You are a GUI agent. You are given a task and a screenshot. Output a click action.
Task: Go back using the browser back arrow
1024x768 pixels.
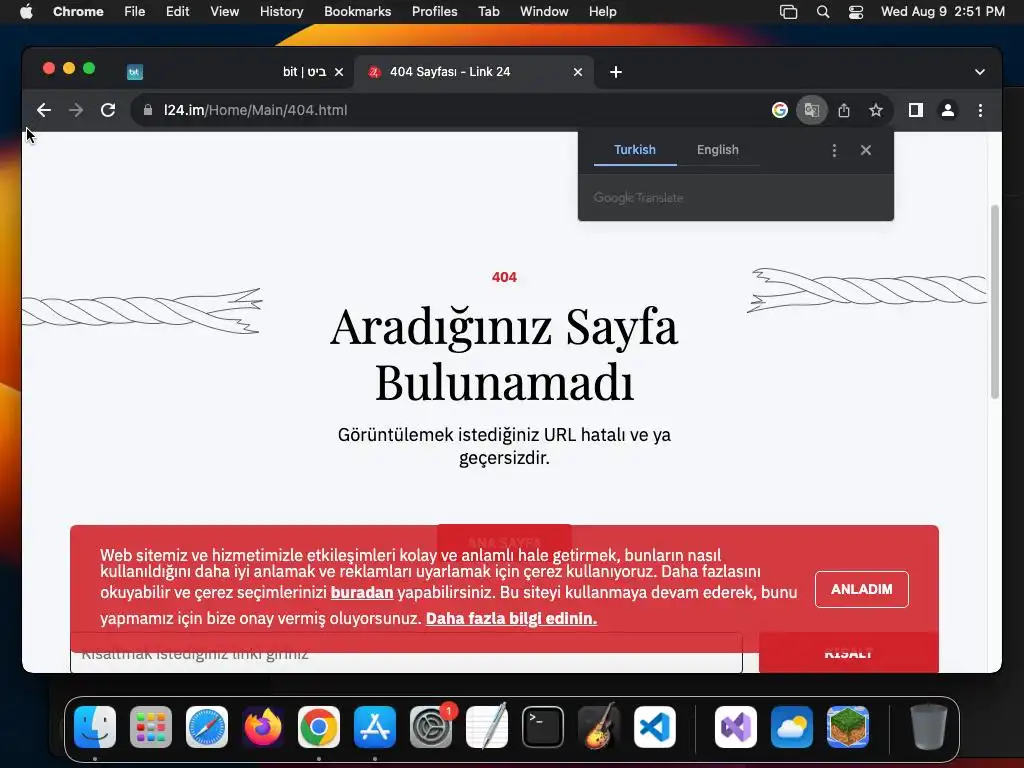(44, 110)
